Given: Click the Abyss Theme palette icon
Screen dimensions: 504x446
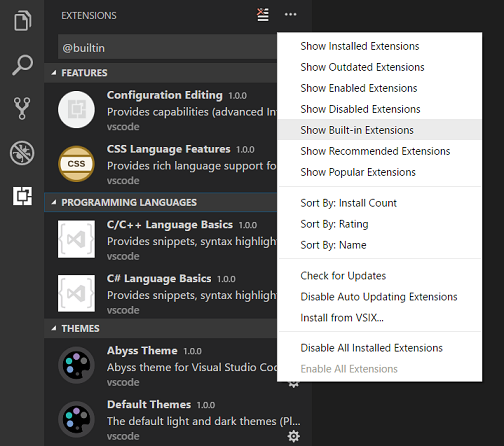Looking at the screenshot, I should (76, 365).
